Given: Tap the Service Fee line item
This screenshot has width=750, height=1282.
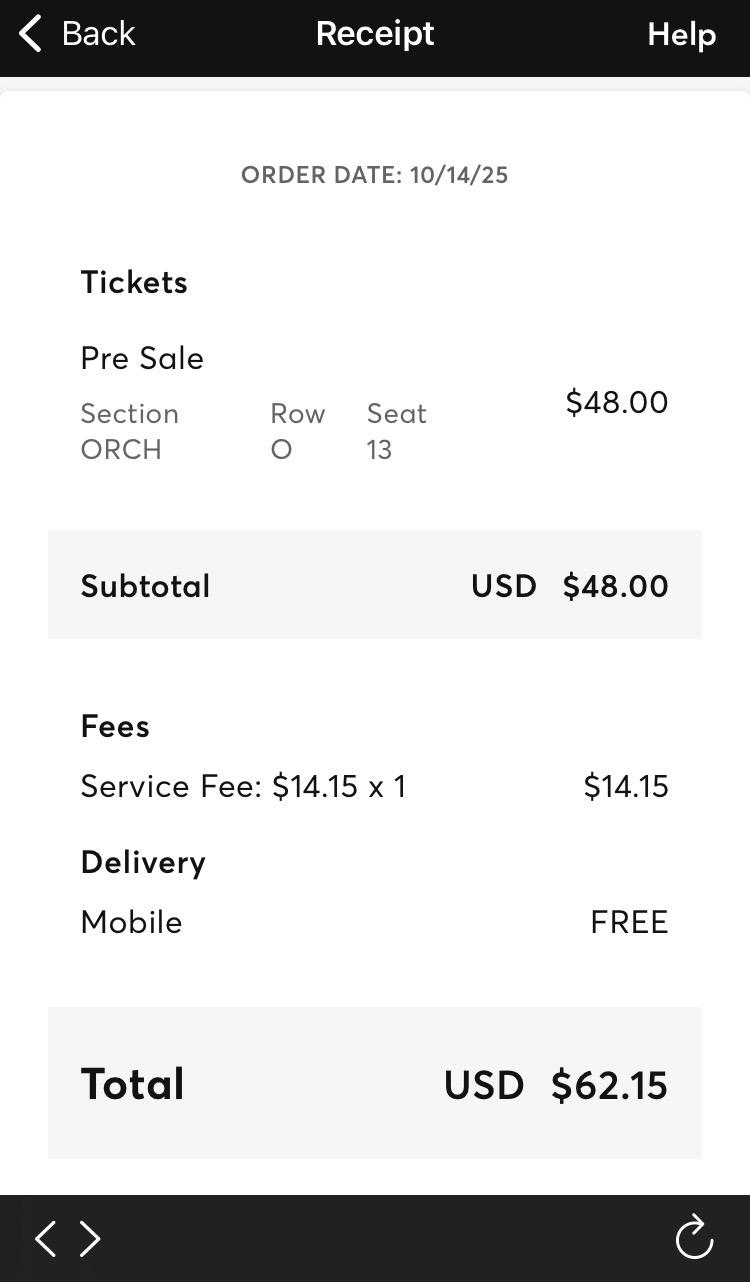Looking at the screenshot, I should click(243, 786).
